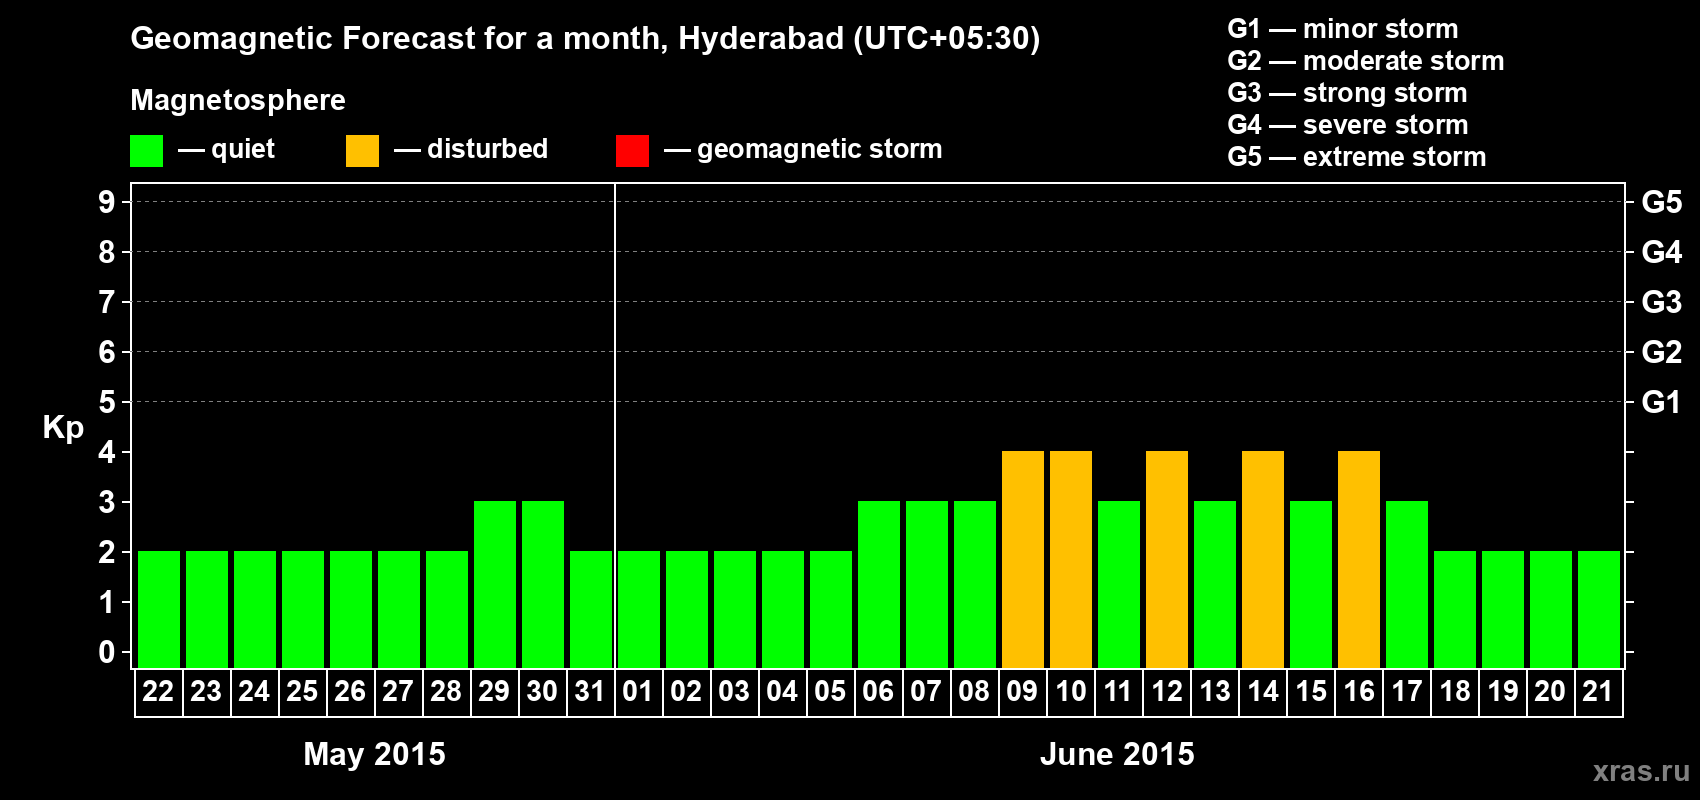The image size is (1700, 800).
Task: Click the 'G1 — minor storm' legend line
Action: (1343, 29)
